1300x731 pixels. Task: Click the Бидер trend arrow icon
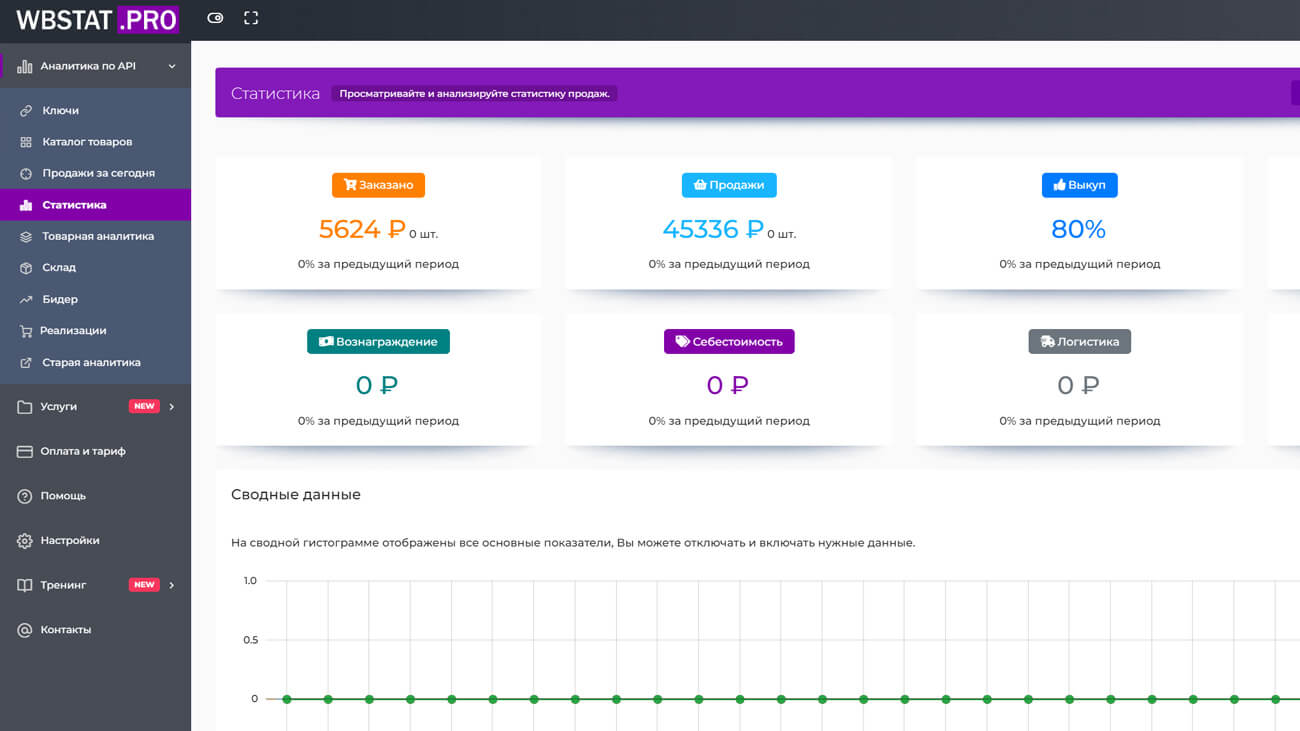coord(26,299)
